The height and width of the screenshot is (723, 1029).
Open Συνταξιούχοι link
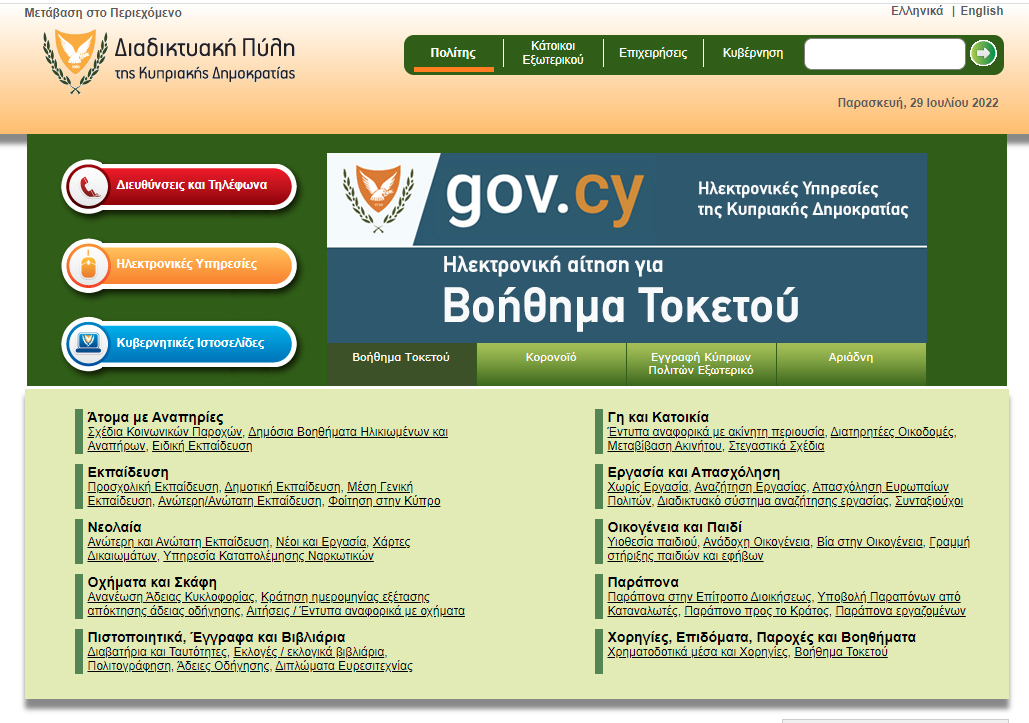[929, 501]
